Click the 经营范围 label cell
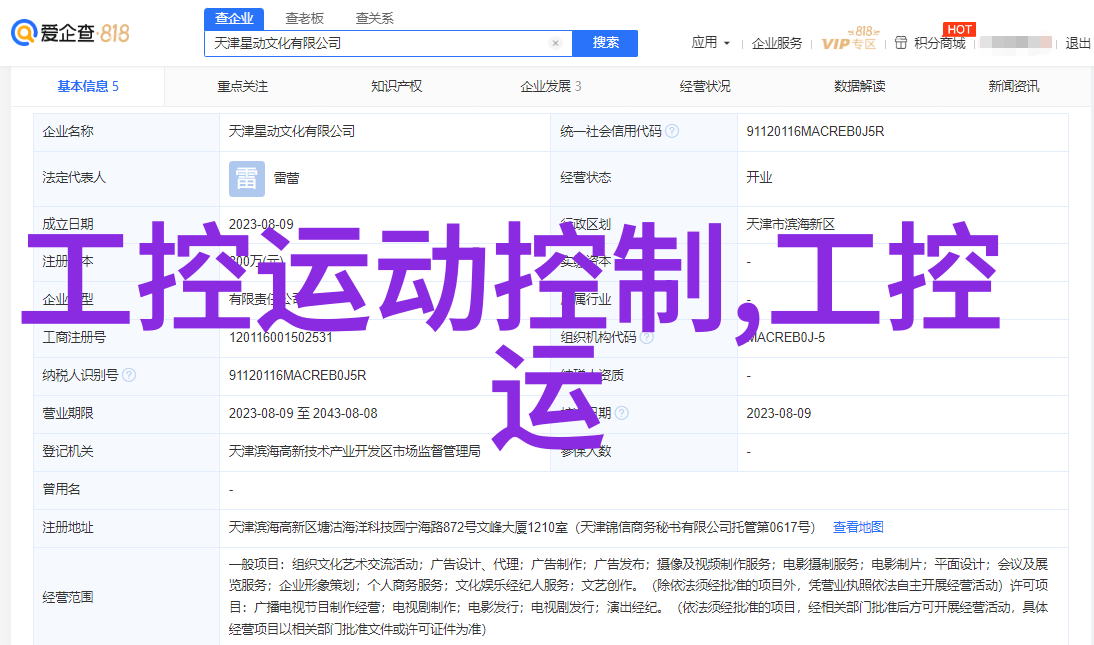 pyautogui.click(x=126, y=597)
